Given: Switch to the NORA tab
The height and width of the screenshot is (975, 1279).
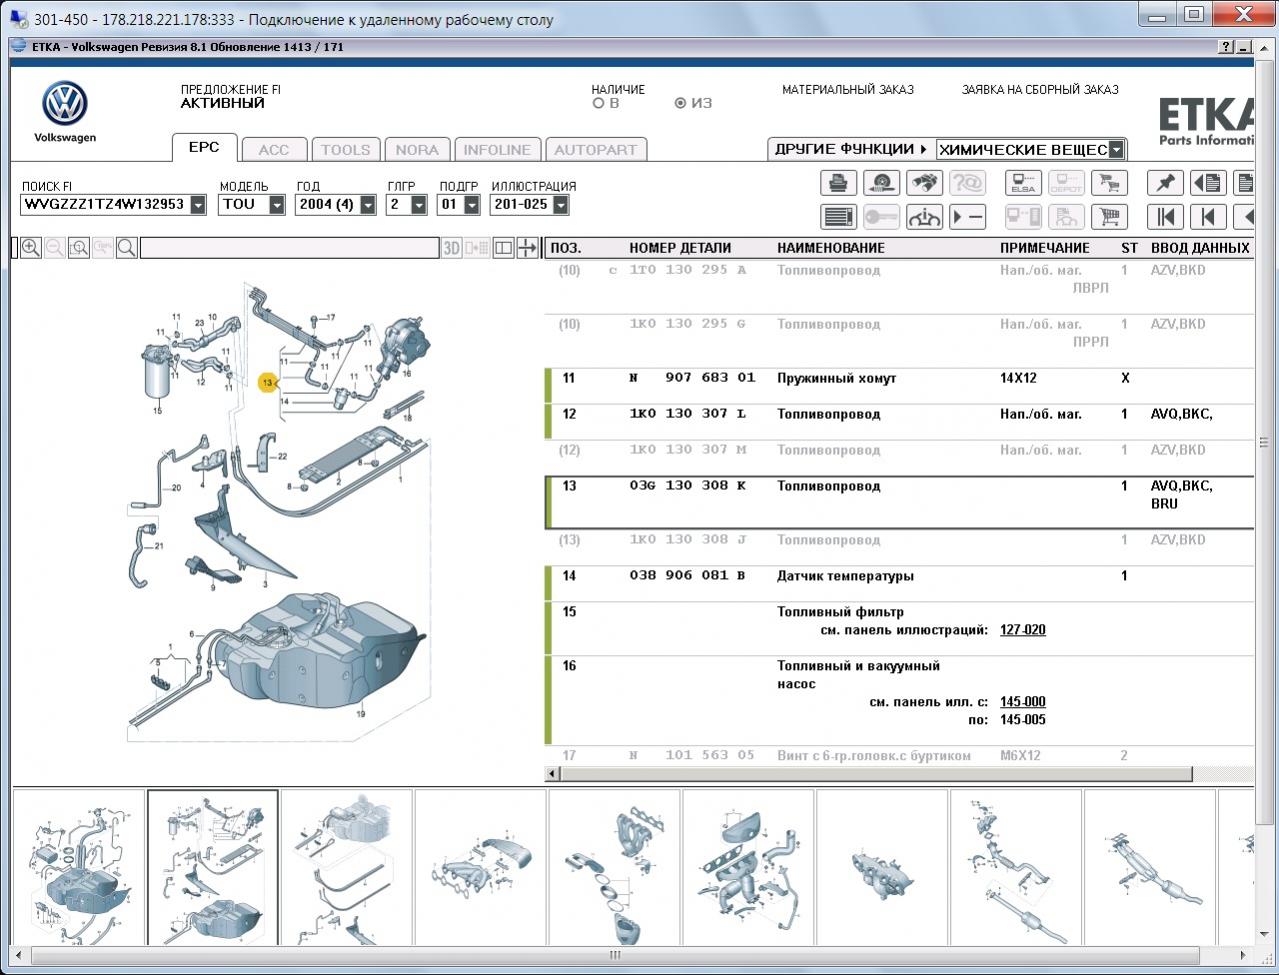Looking at the screenshot, I should coord(417,150).
